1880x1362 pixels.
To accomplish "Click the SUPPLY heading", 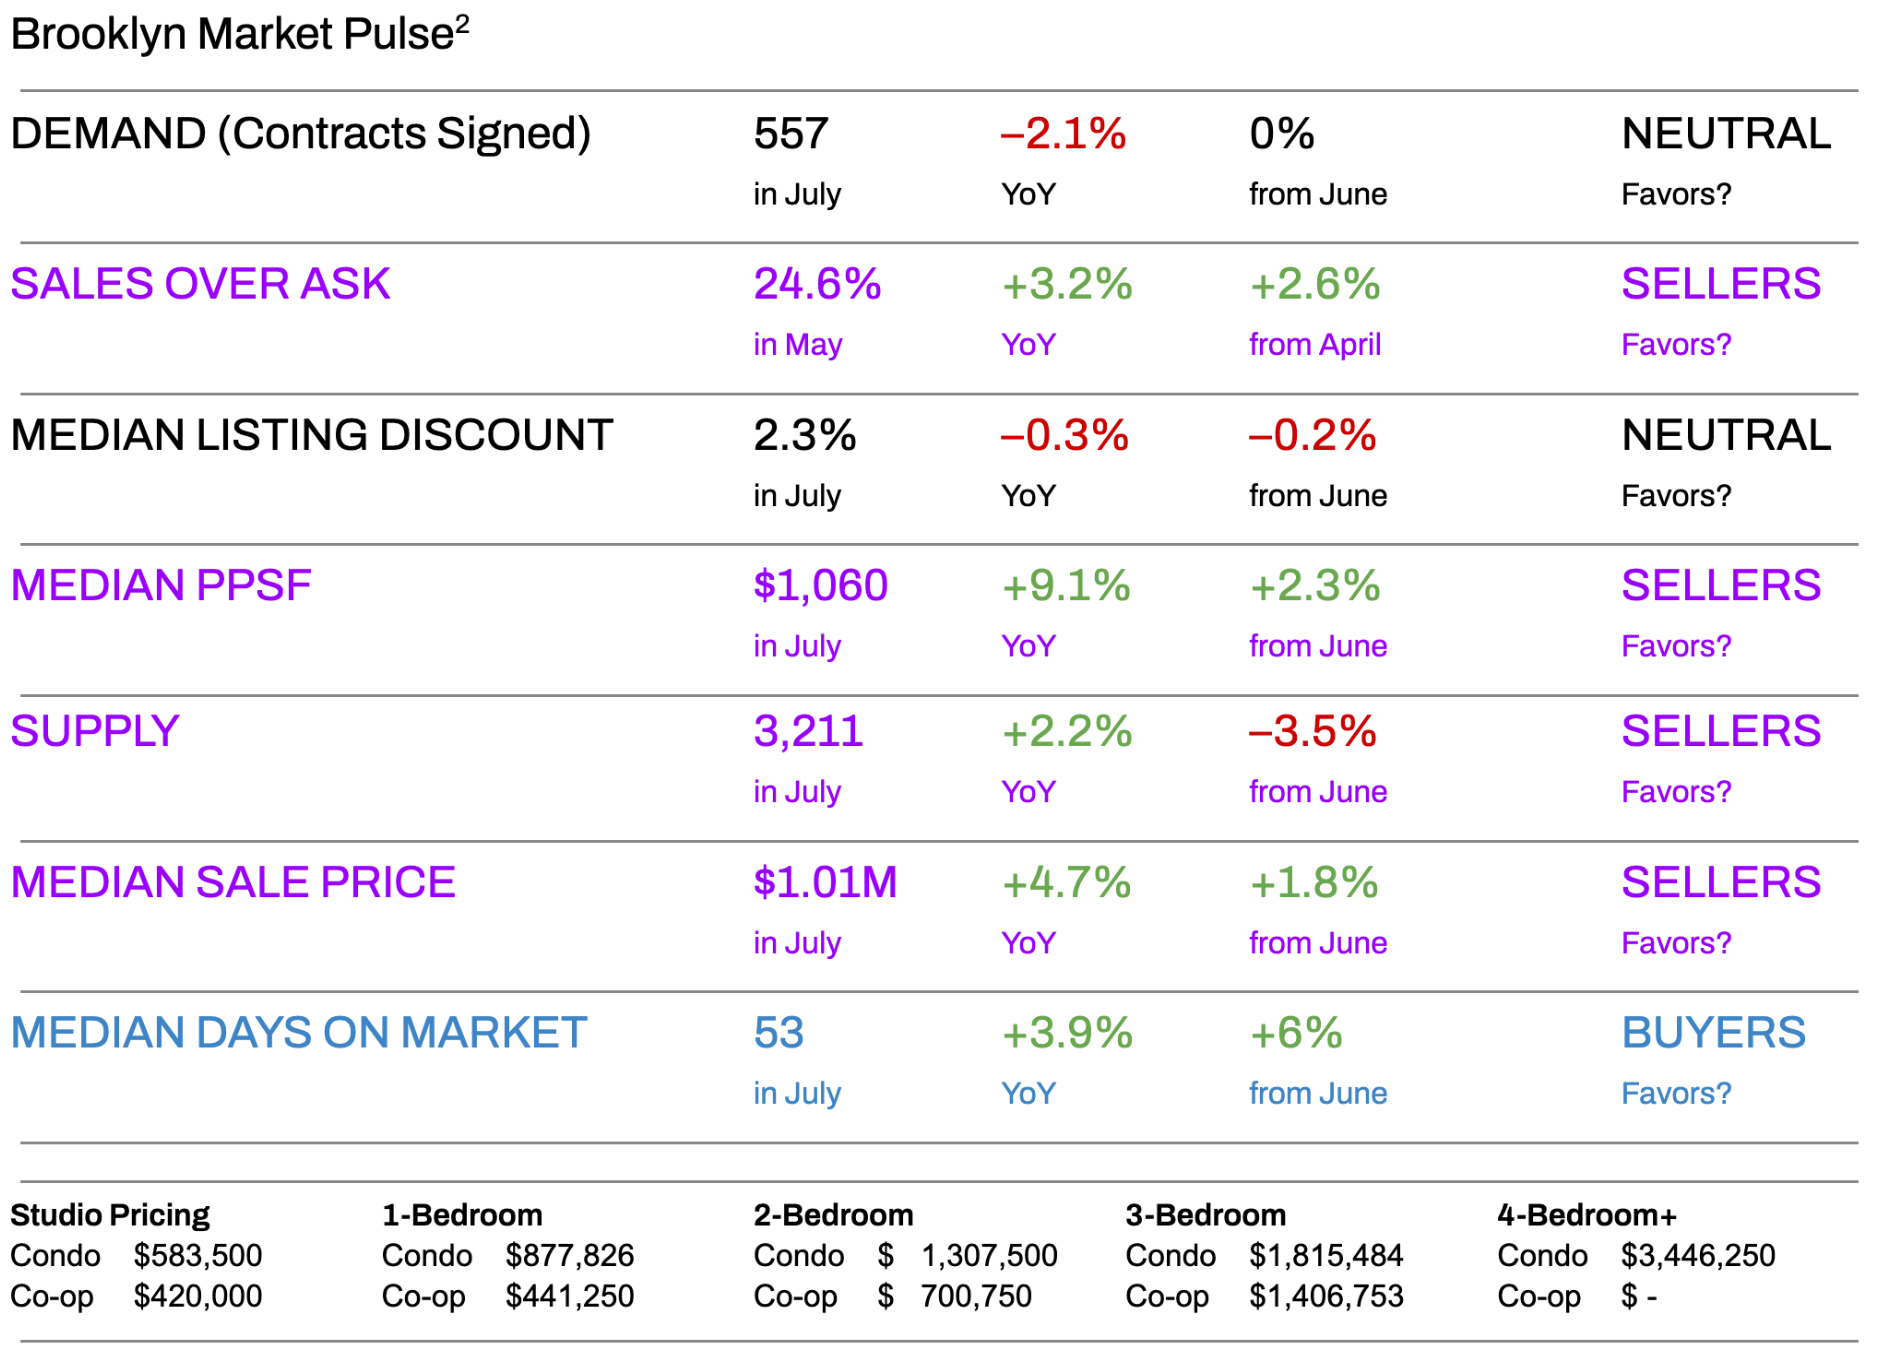I will [95, 732].
